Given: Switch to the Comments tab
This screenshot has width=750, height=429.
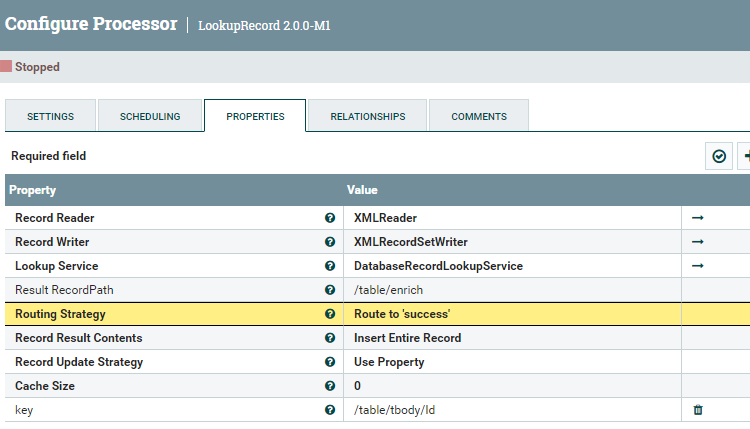Looking at the screenshot, I should click(x=478, y=116).
